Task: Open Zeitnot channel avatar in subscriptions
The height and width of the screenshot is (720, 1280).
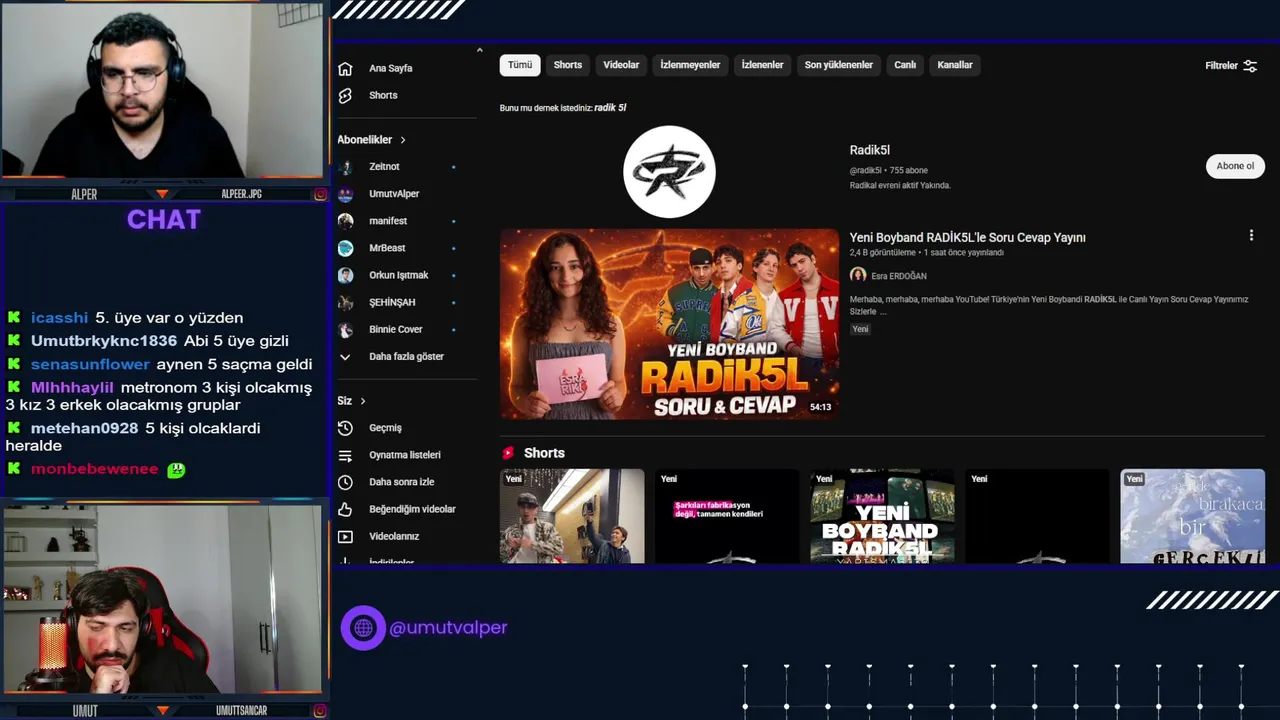Action: (345, 167)
